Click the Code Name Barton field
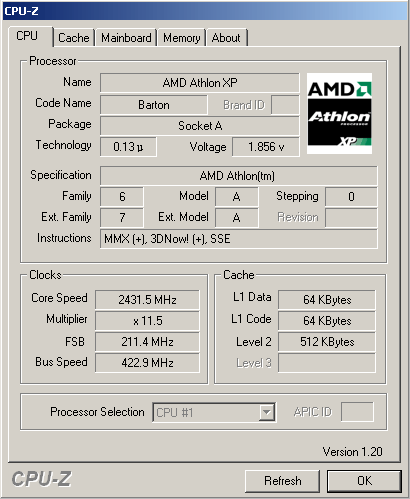Viewport: 410px width, 499px height. pos(154,105)
